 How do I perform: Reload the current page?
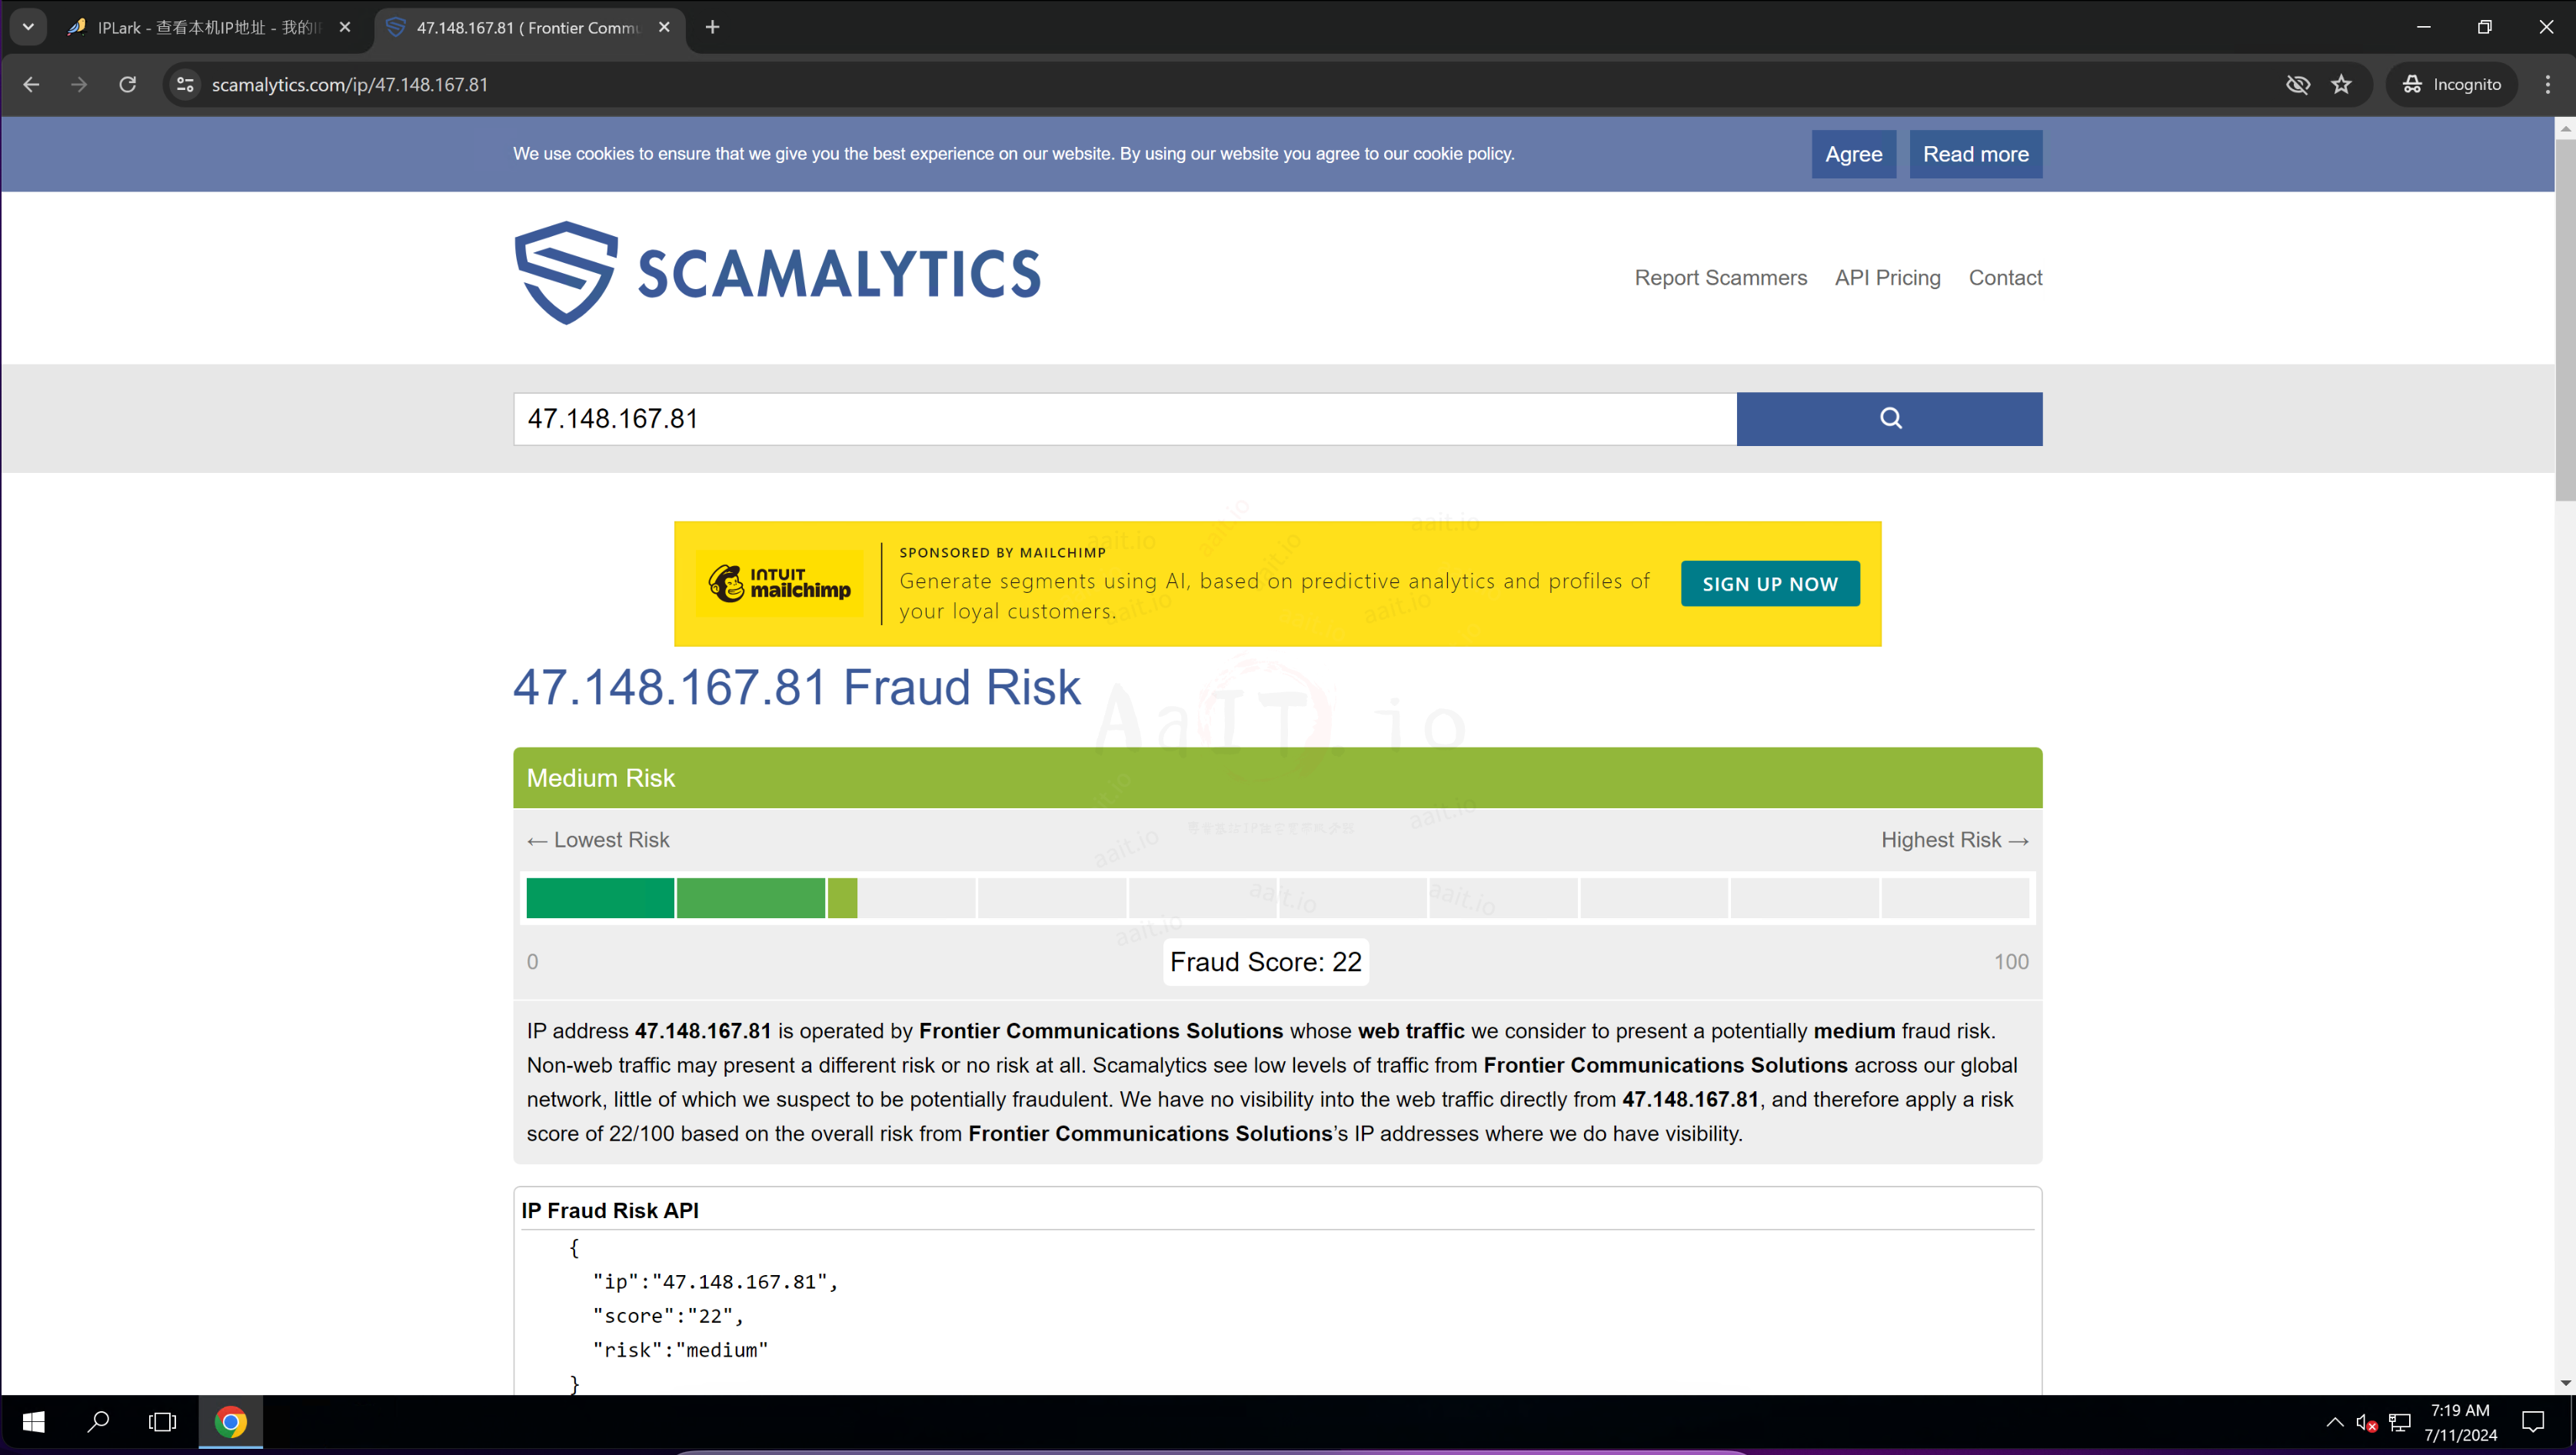tap(127, 85)
